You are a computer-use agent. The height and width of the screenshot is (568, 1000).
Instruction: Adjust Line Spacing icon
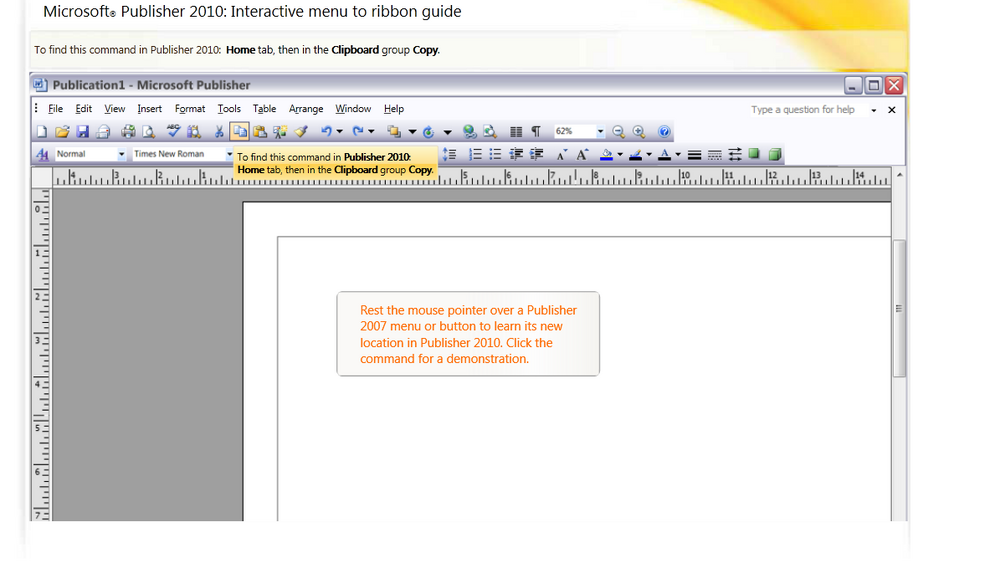pos(450,154)
